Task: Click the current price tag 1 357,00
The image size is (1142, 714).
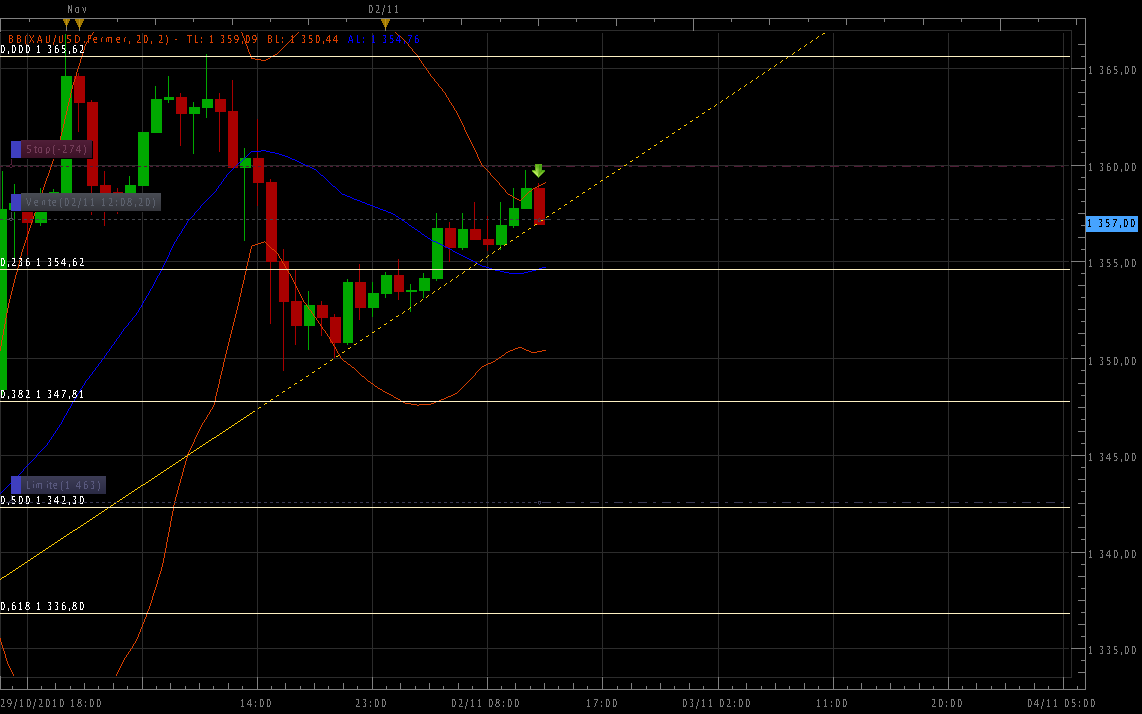Action: coord(1112,224)
